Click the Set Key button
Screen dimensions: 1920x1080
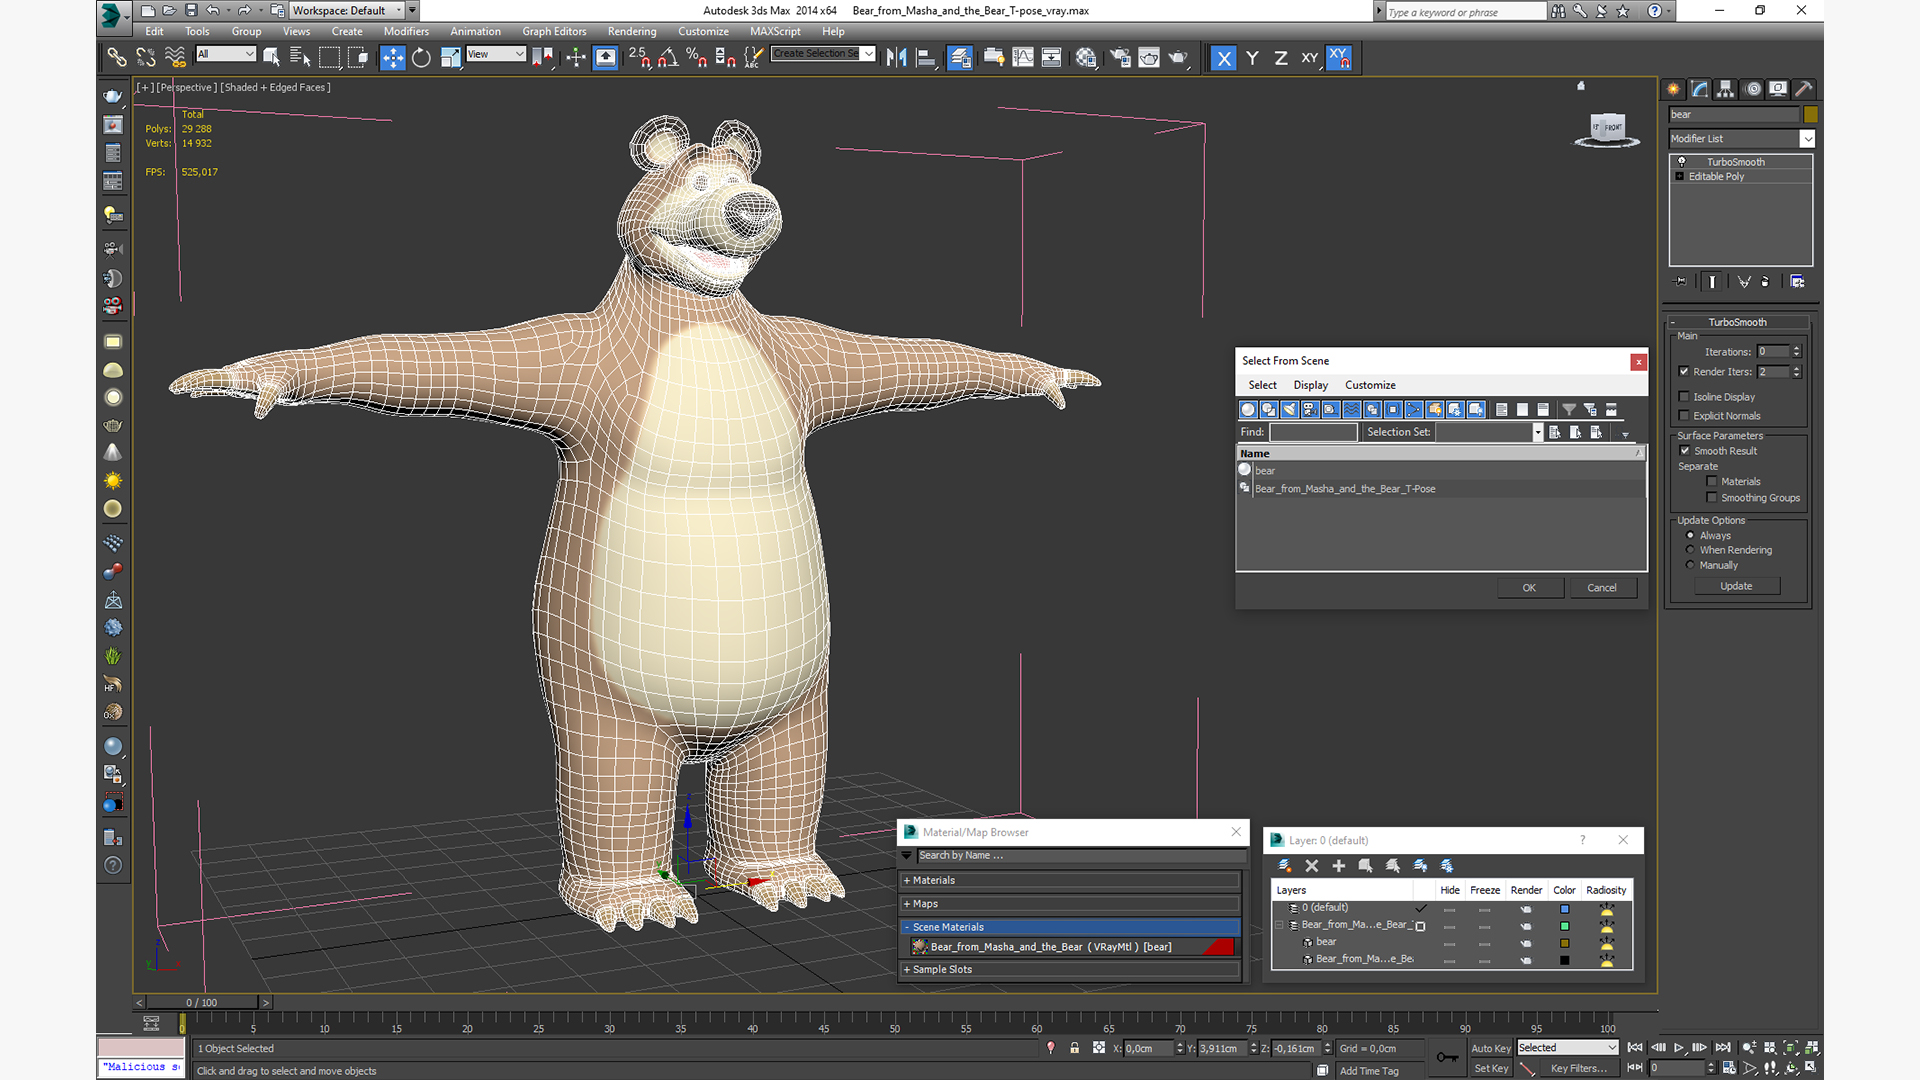click(1490, 1069)
